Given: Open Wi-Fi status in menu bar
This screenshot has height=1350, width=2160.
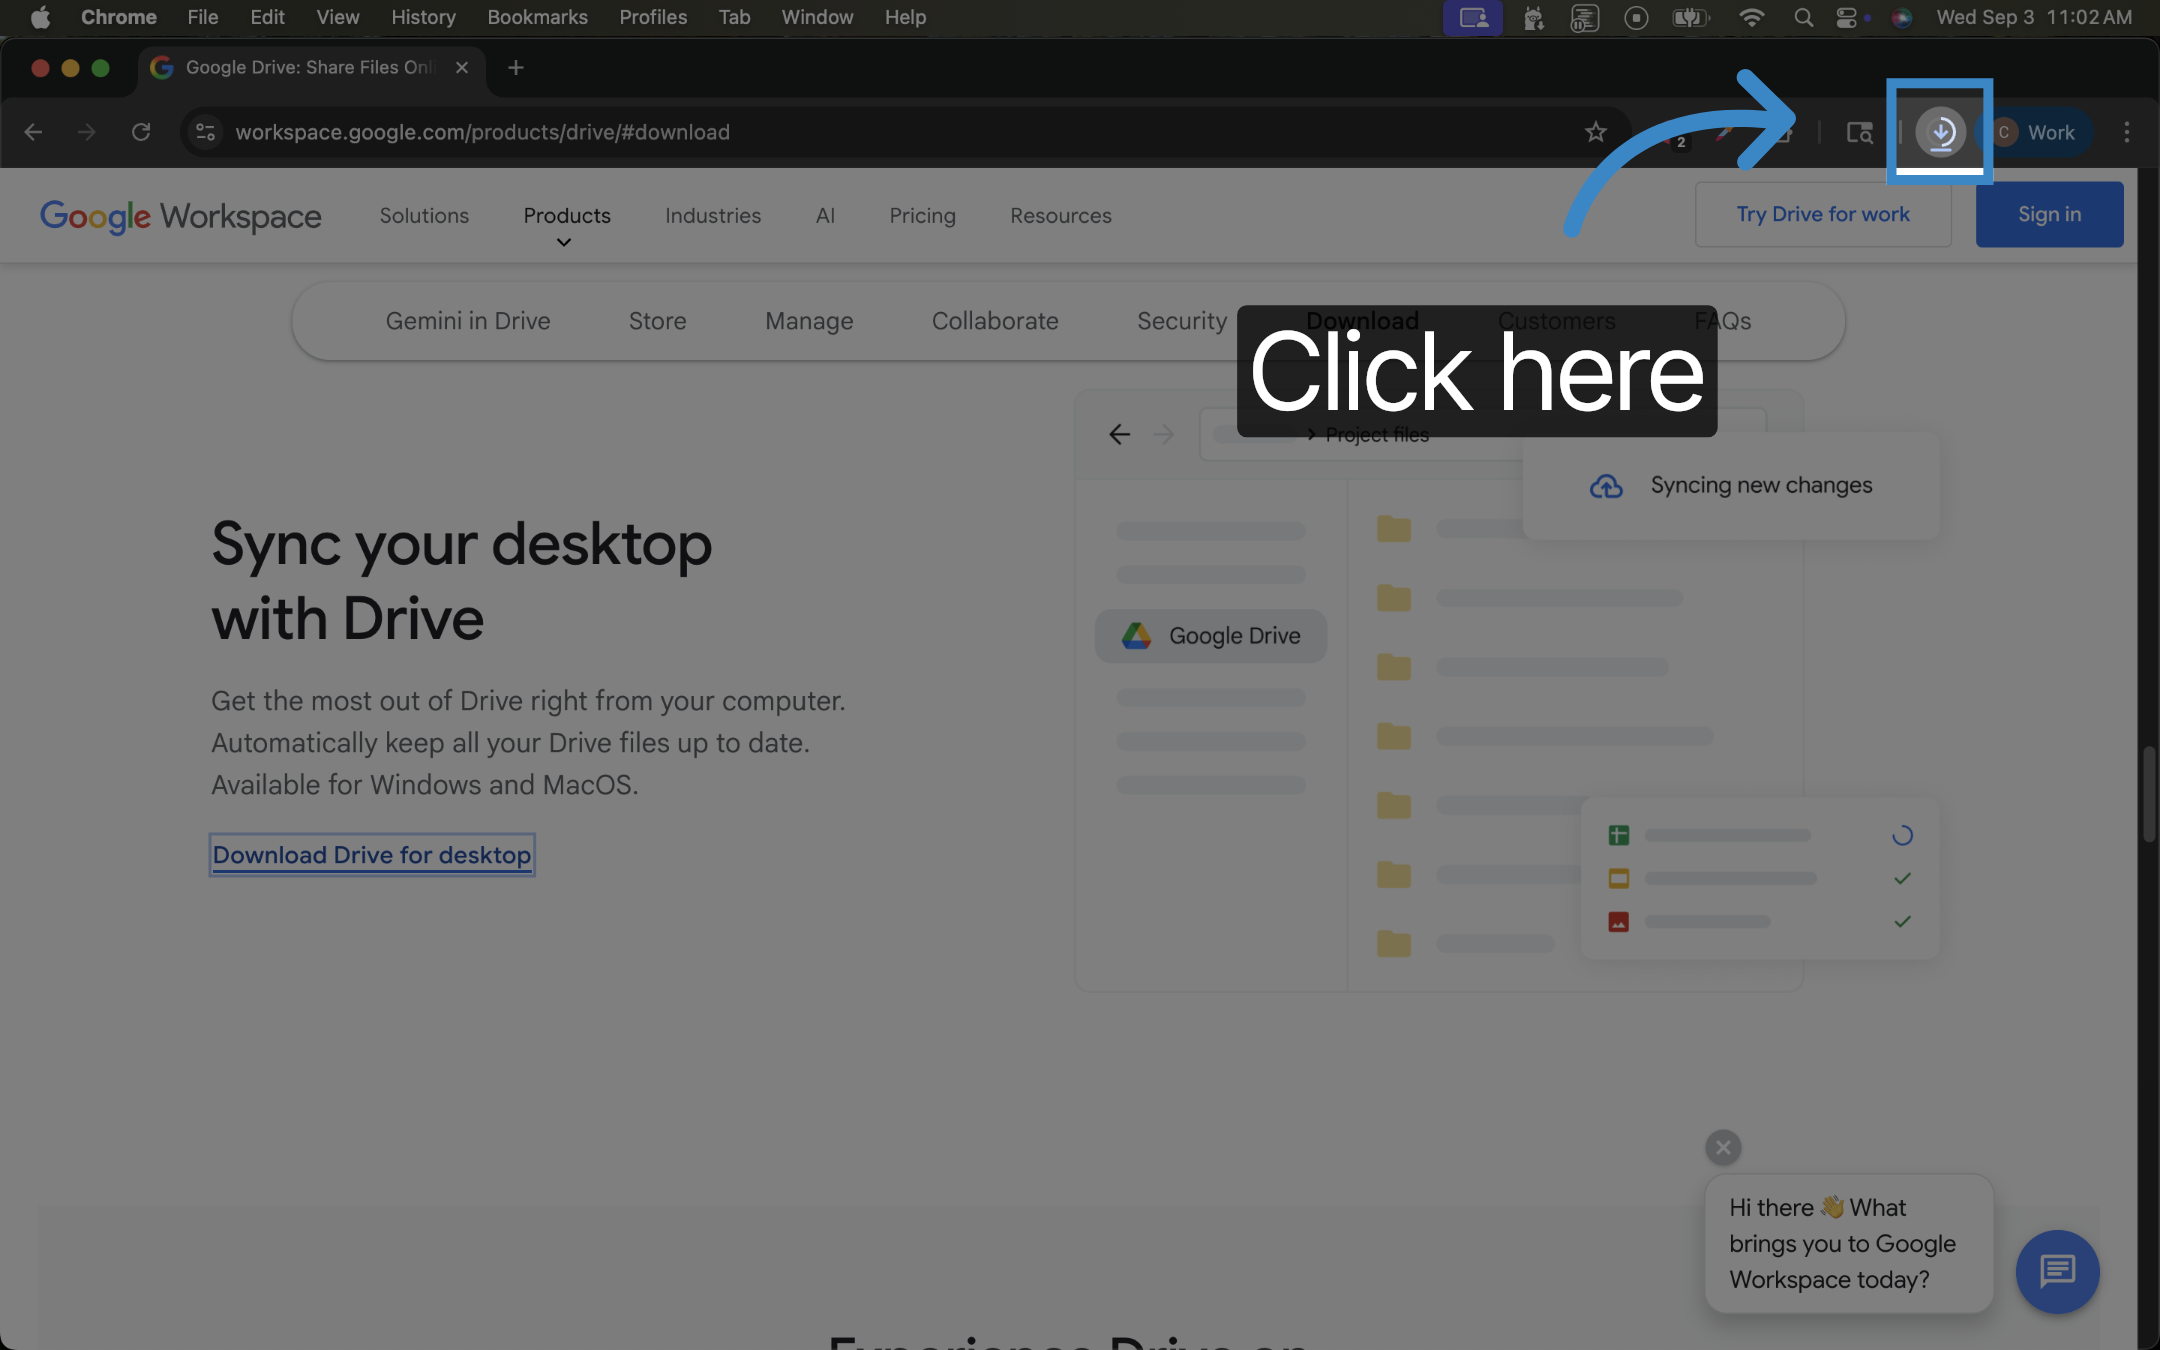Looking at the screenshot, I should 1751,17.
